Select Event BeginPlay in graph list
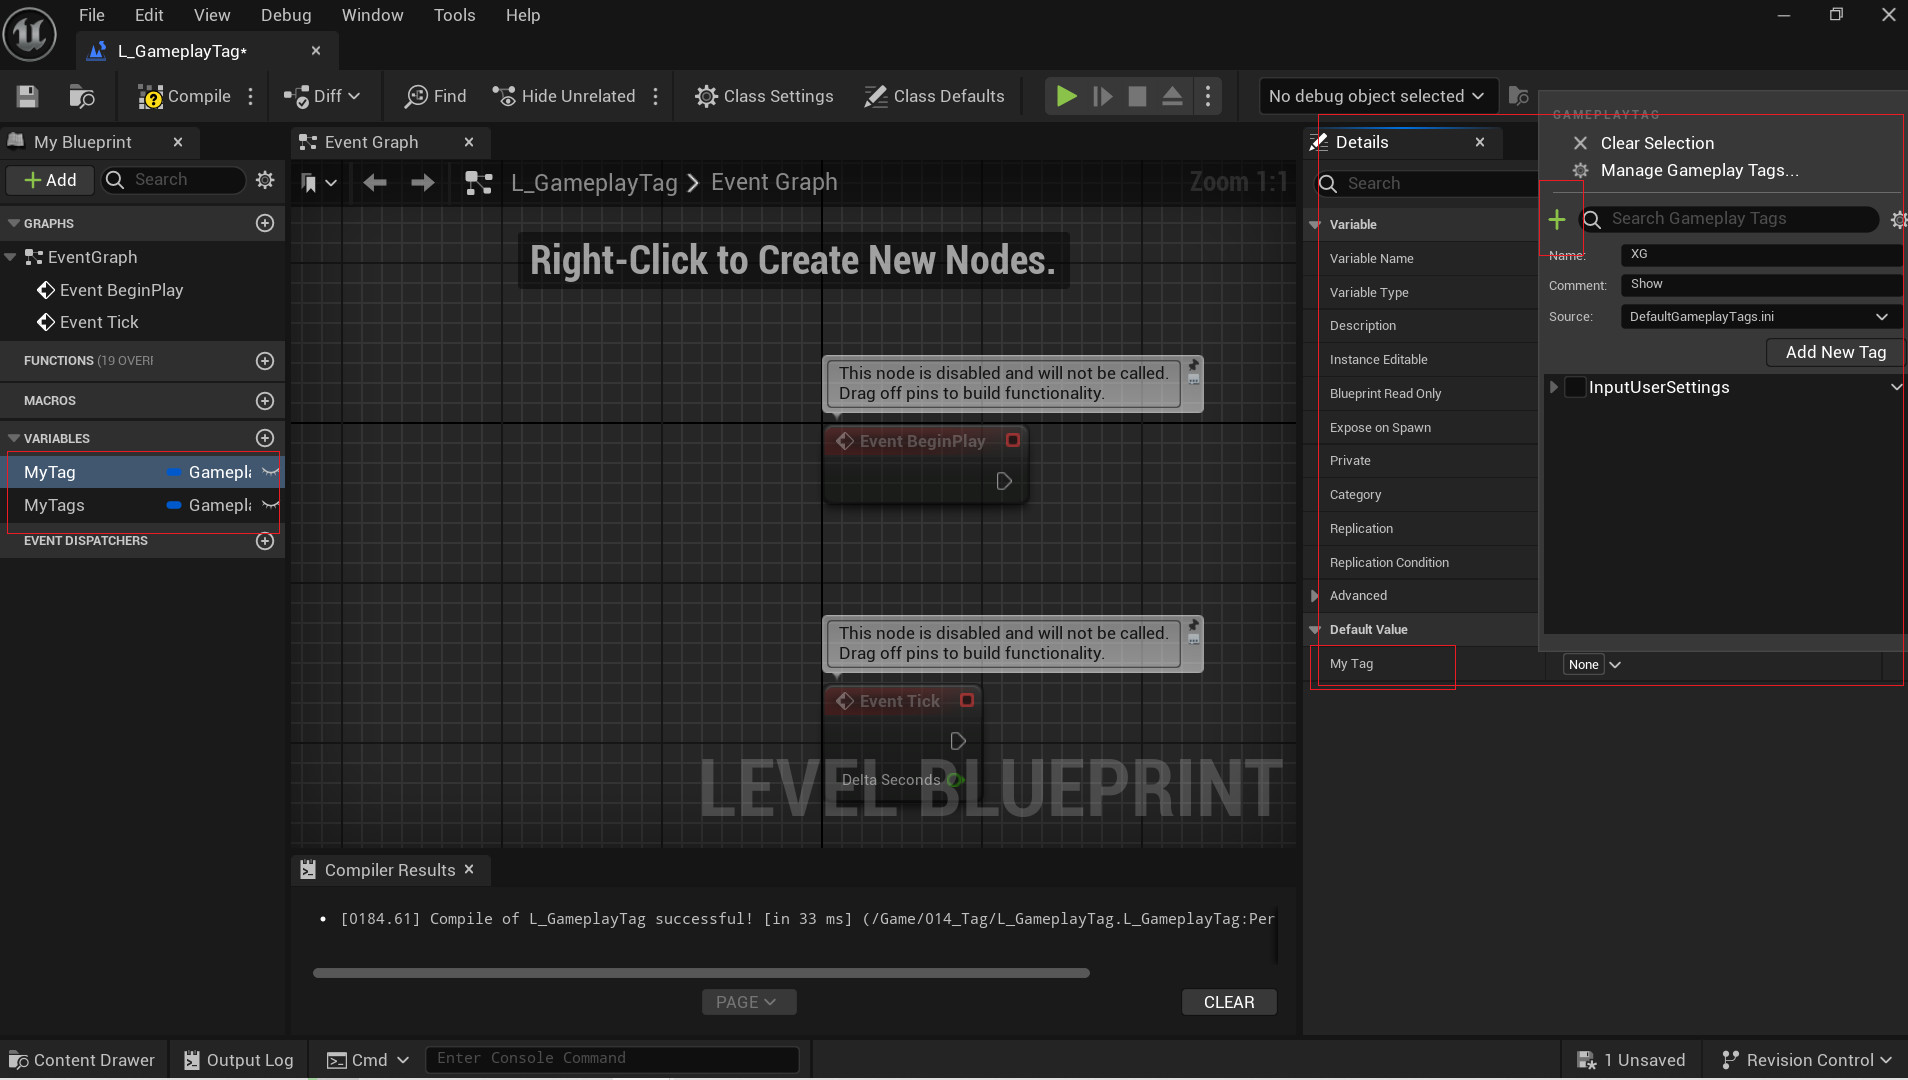The image size is (1908, 1080). click(121, 290)
